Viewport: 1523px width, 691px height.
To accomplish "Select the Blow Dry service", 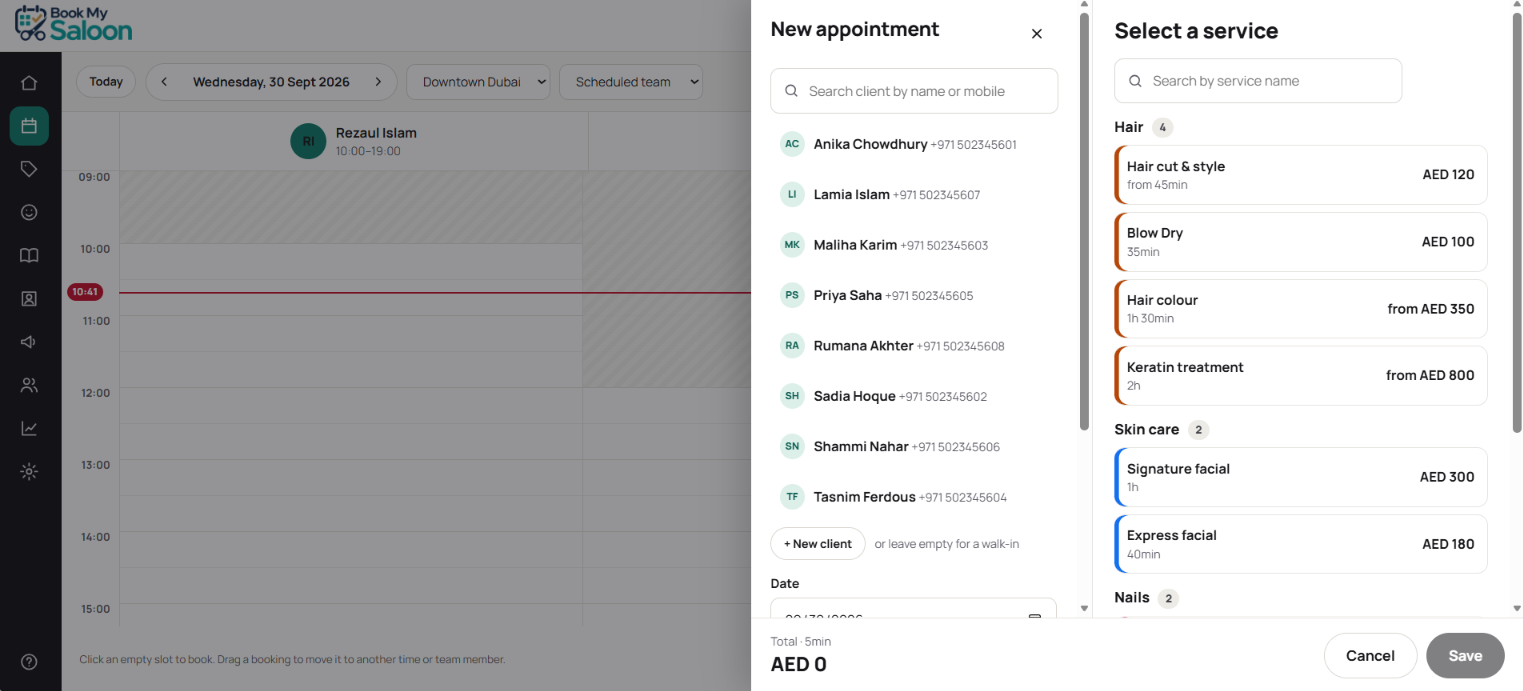I will click(1301, 242).
